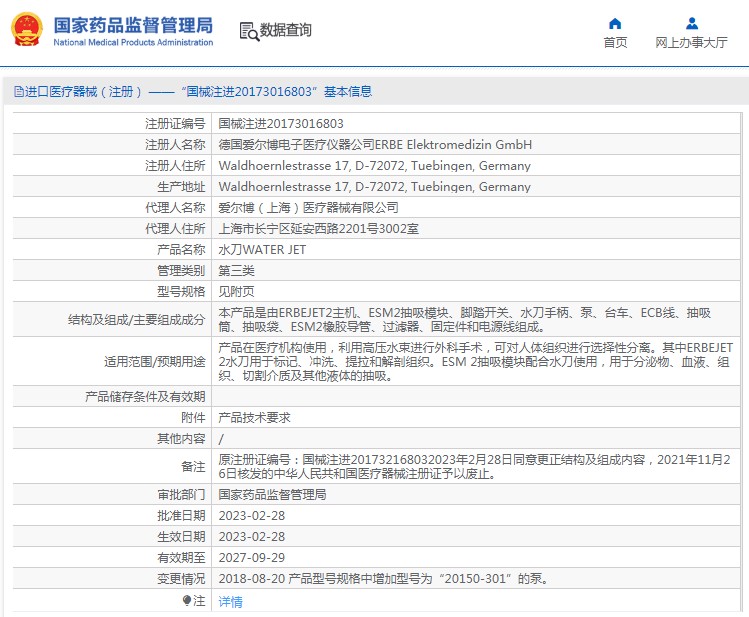Select the slash value in 其他内容 row

[221, 439]
